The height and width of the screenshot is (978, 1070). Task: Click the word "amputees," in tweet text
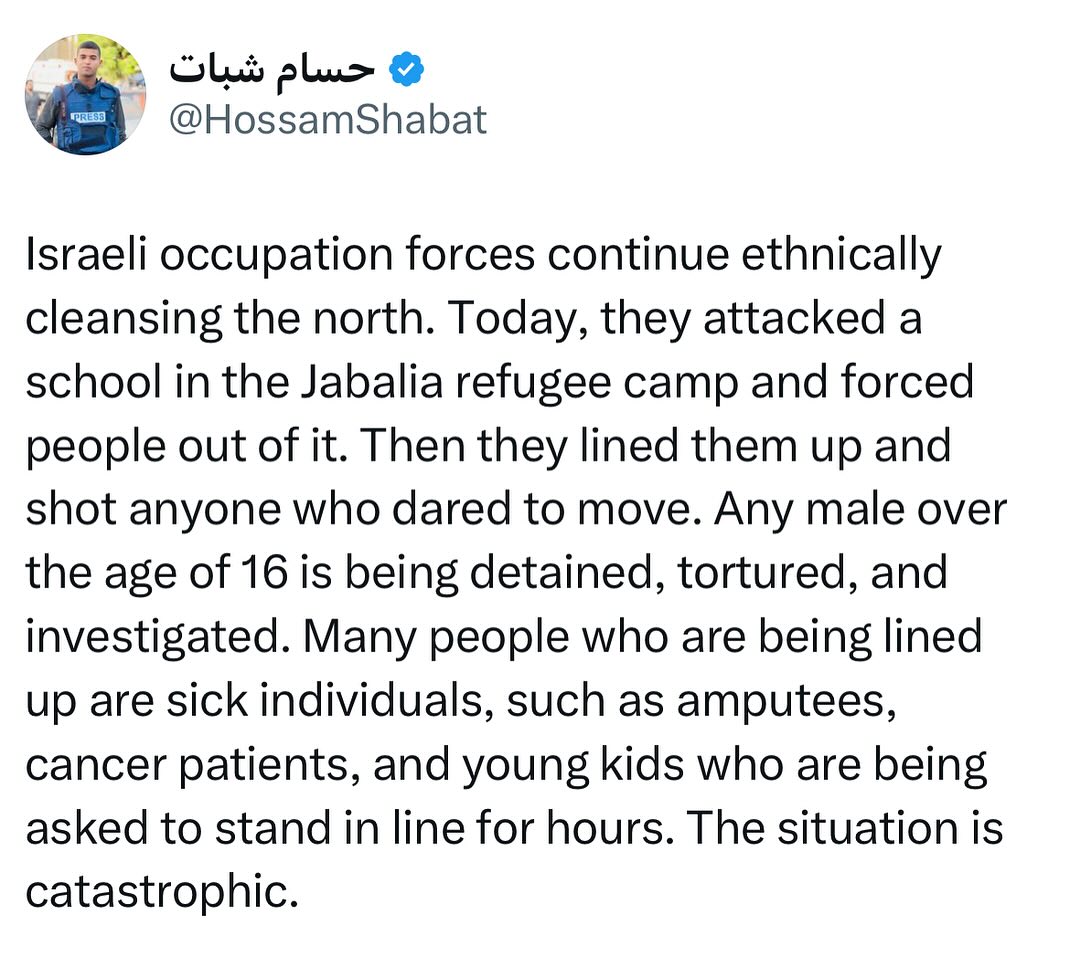[x=784, y=702]
